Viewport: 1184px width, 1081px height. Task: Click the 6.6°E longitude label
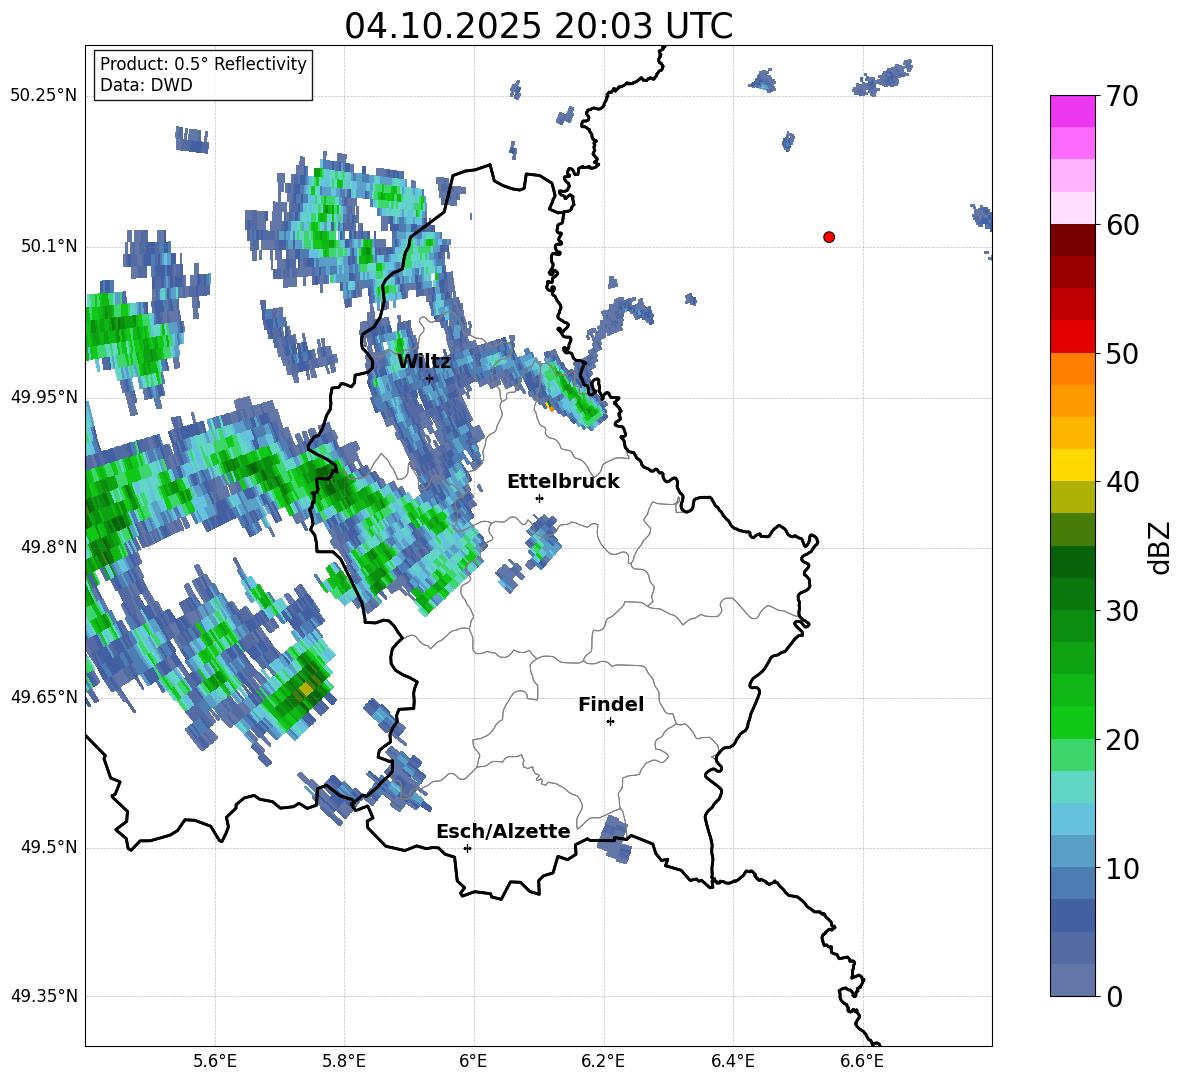(x=862, y=1061)
